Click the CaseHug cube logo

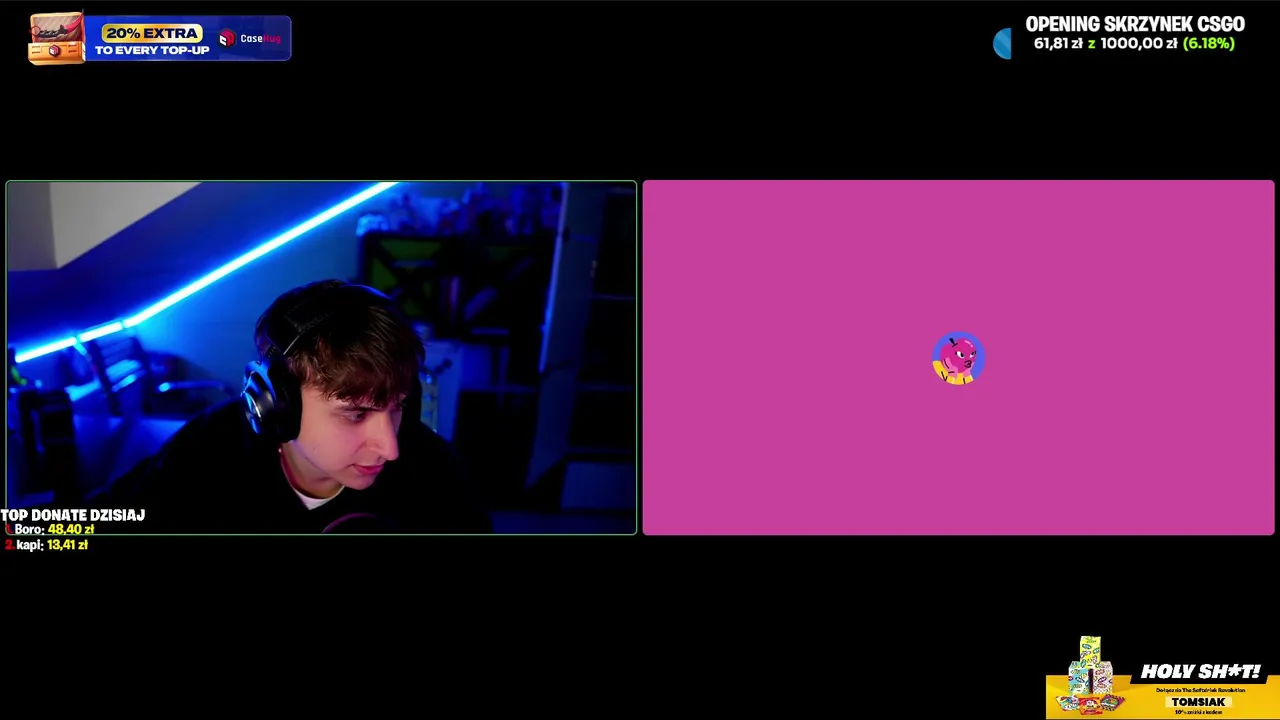click(227, 39)
